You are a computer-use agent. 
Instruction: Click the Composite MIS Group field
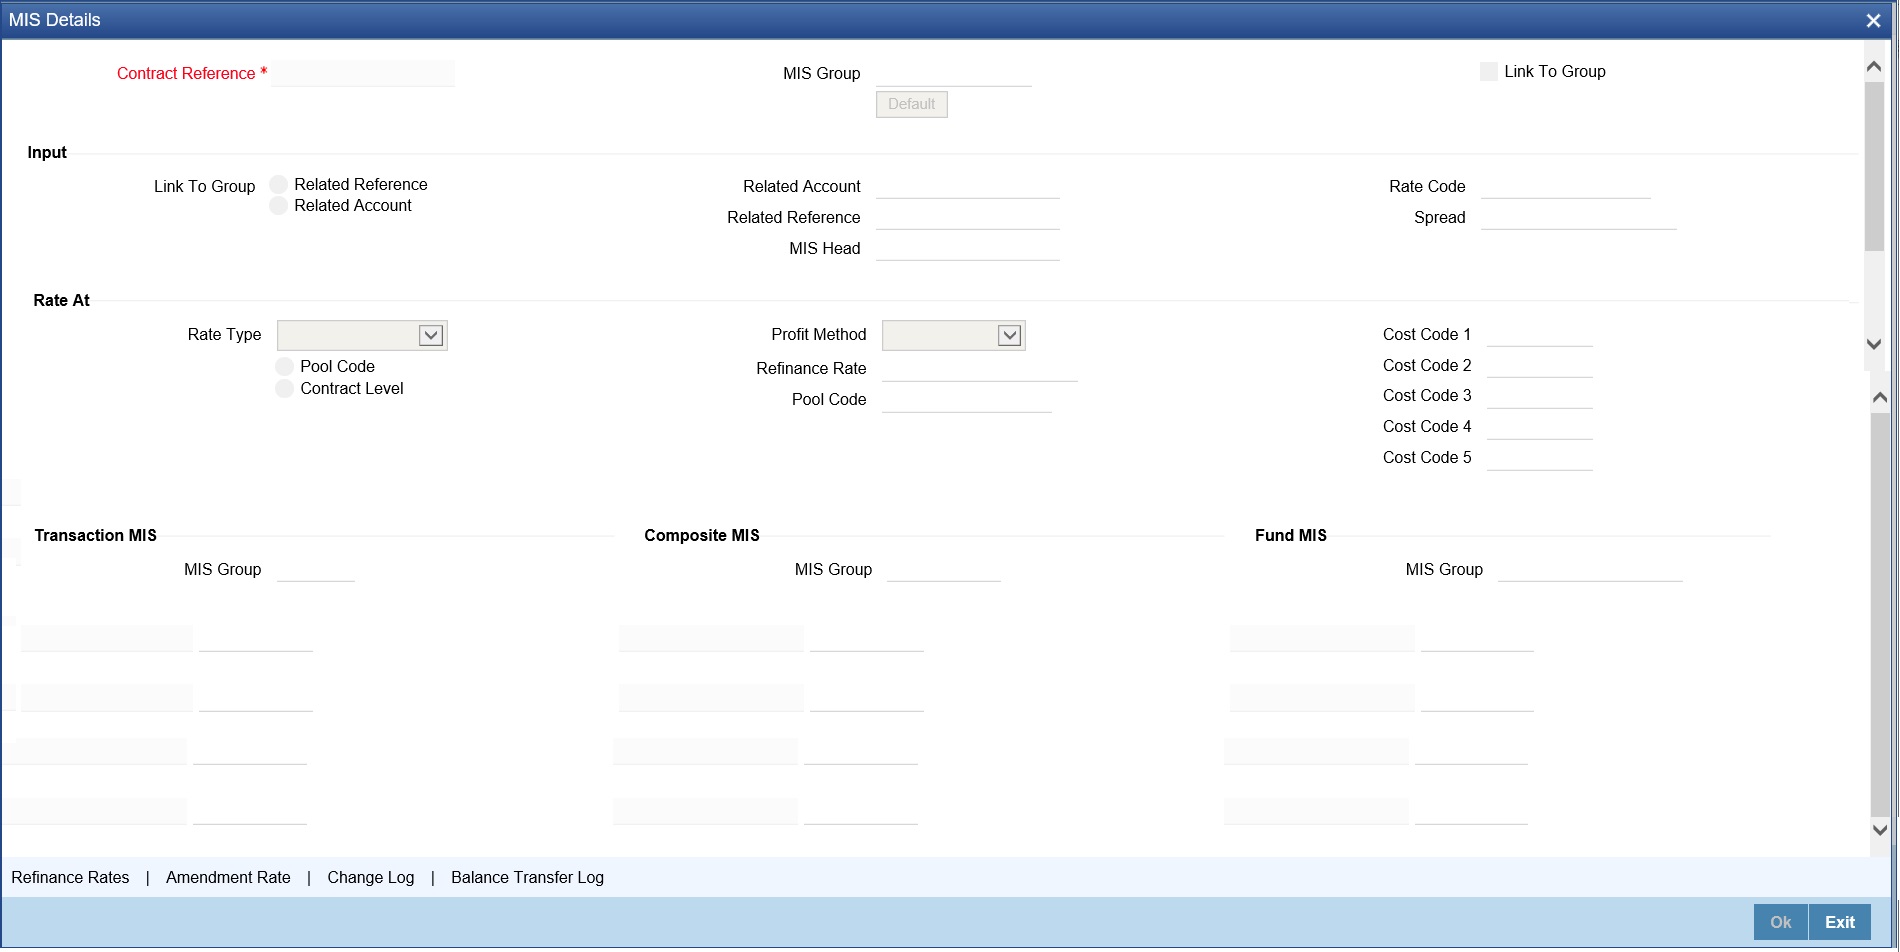pyautogui.click(x=944, y=570)
